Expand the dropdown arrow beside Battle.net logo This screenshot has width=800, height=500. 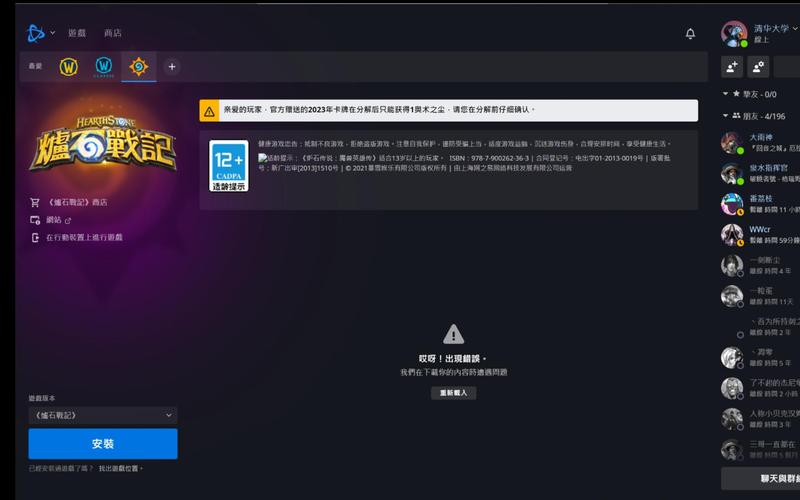point(52,33)
